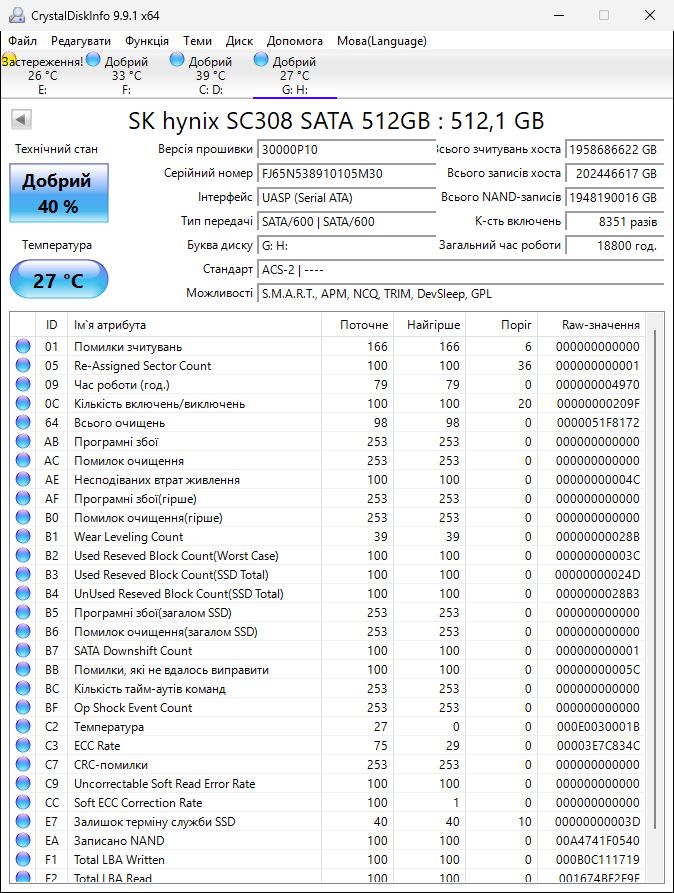Click the Ім'я атрибута column header
This screenshot has width=674, height=893.
194,325
